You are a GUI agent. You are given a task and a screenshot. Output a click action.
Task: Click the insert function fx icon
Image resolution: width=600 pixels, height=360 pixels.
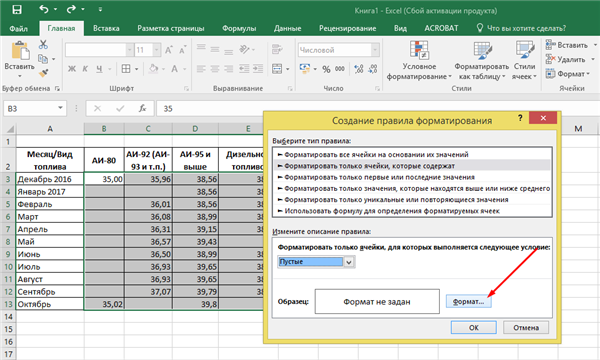142,109
